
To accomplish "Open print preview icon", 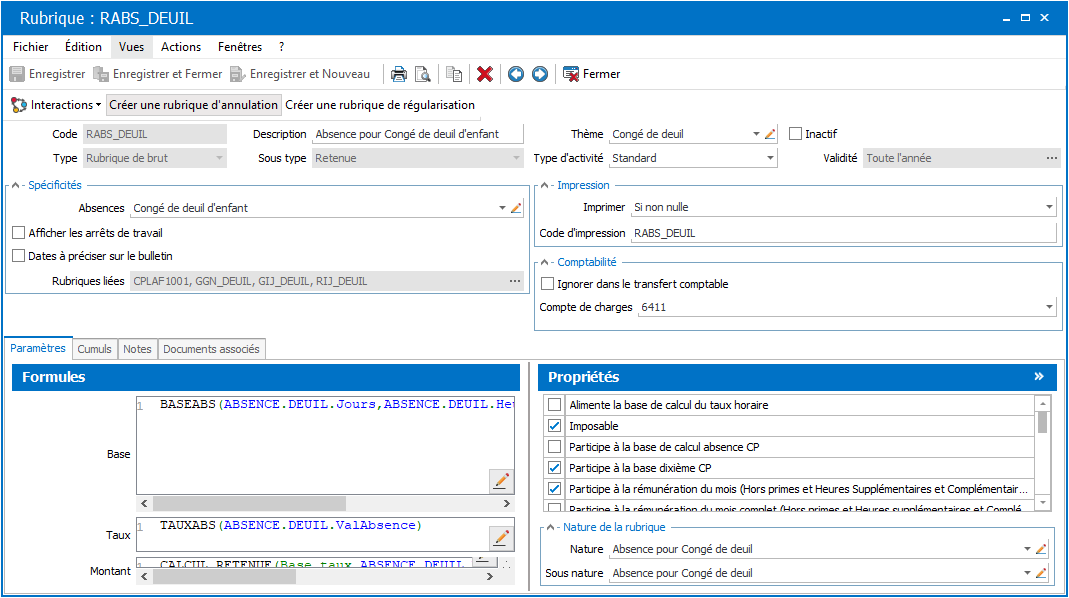I will tap(423, 74).
